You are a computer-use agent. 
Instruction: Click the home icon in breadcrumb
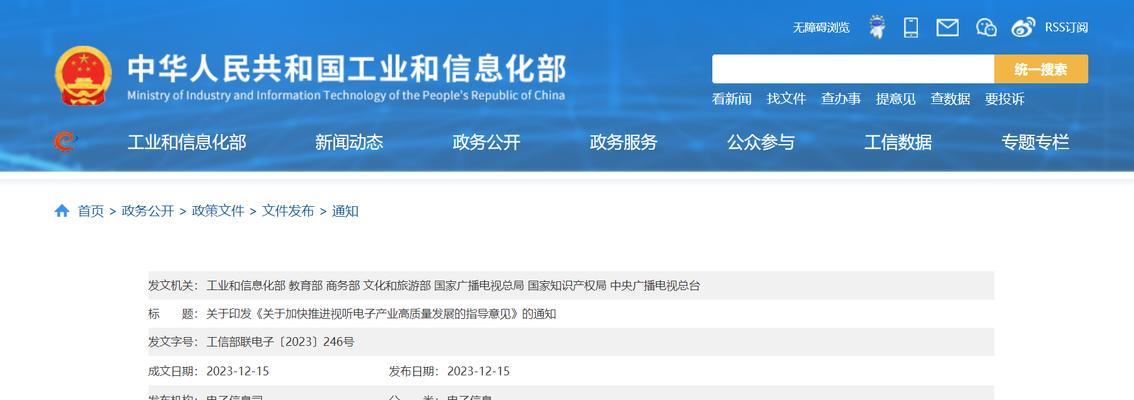click(62, 210)
